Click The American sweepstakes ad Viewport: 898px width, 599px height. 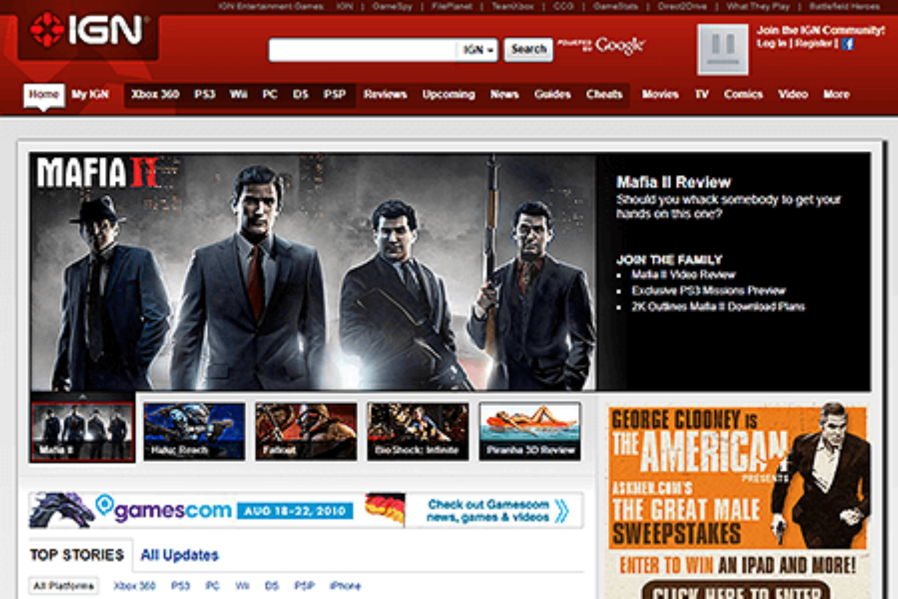click(738, 502)
